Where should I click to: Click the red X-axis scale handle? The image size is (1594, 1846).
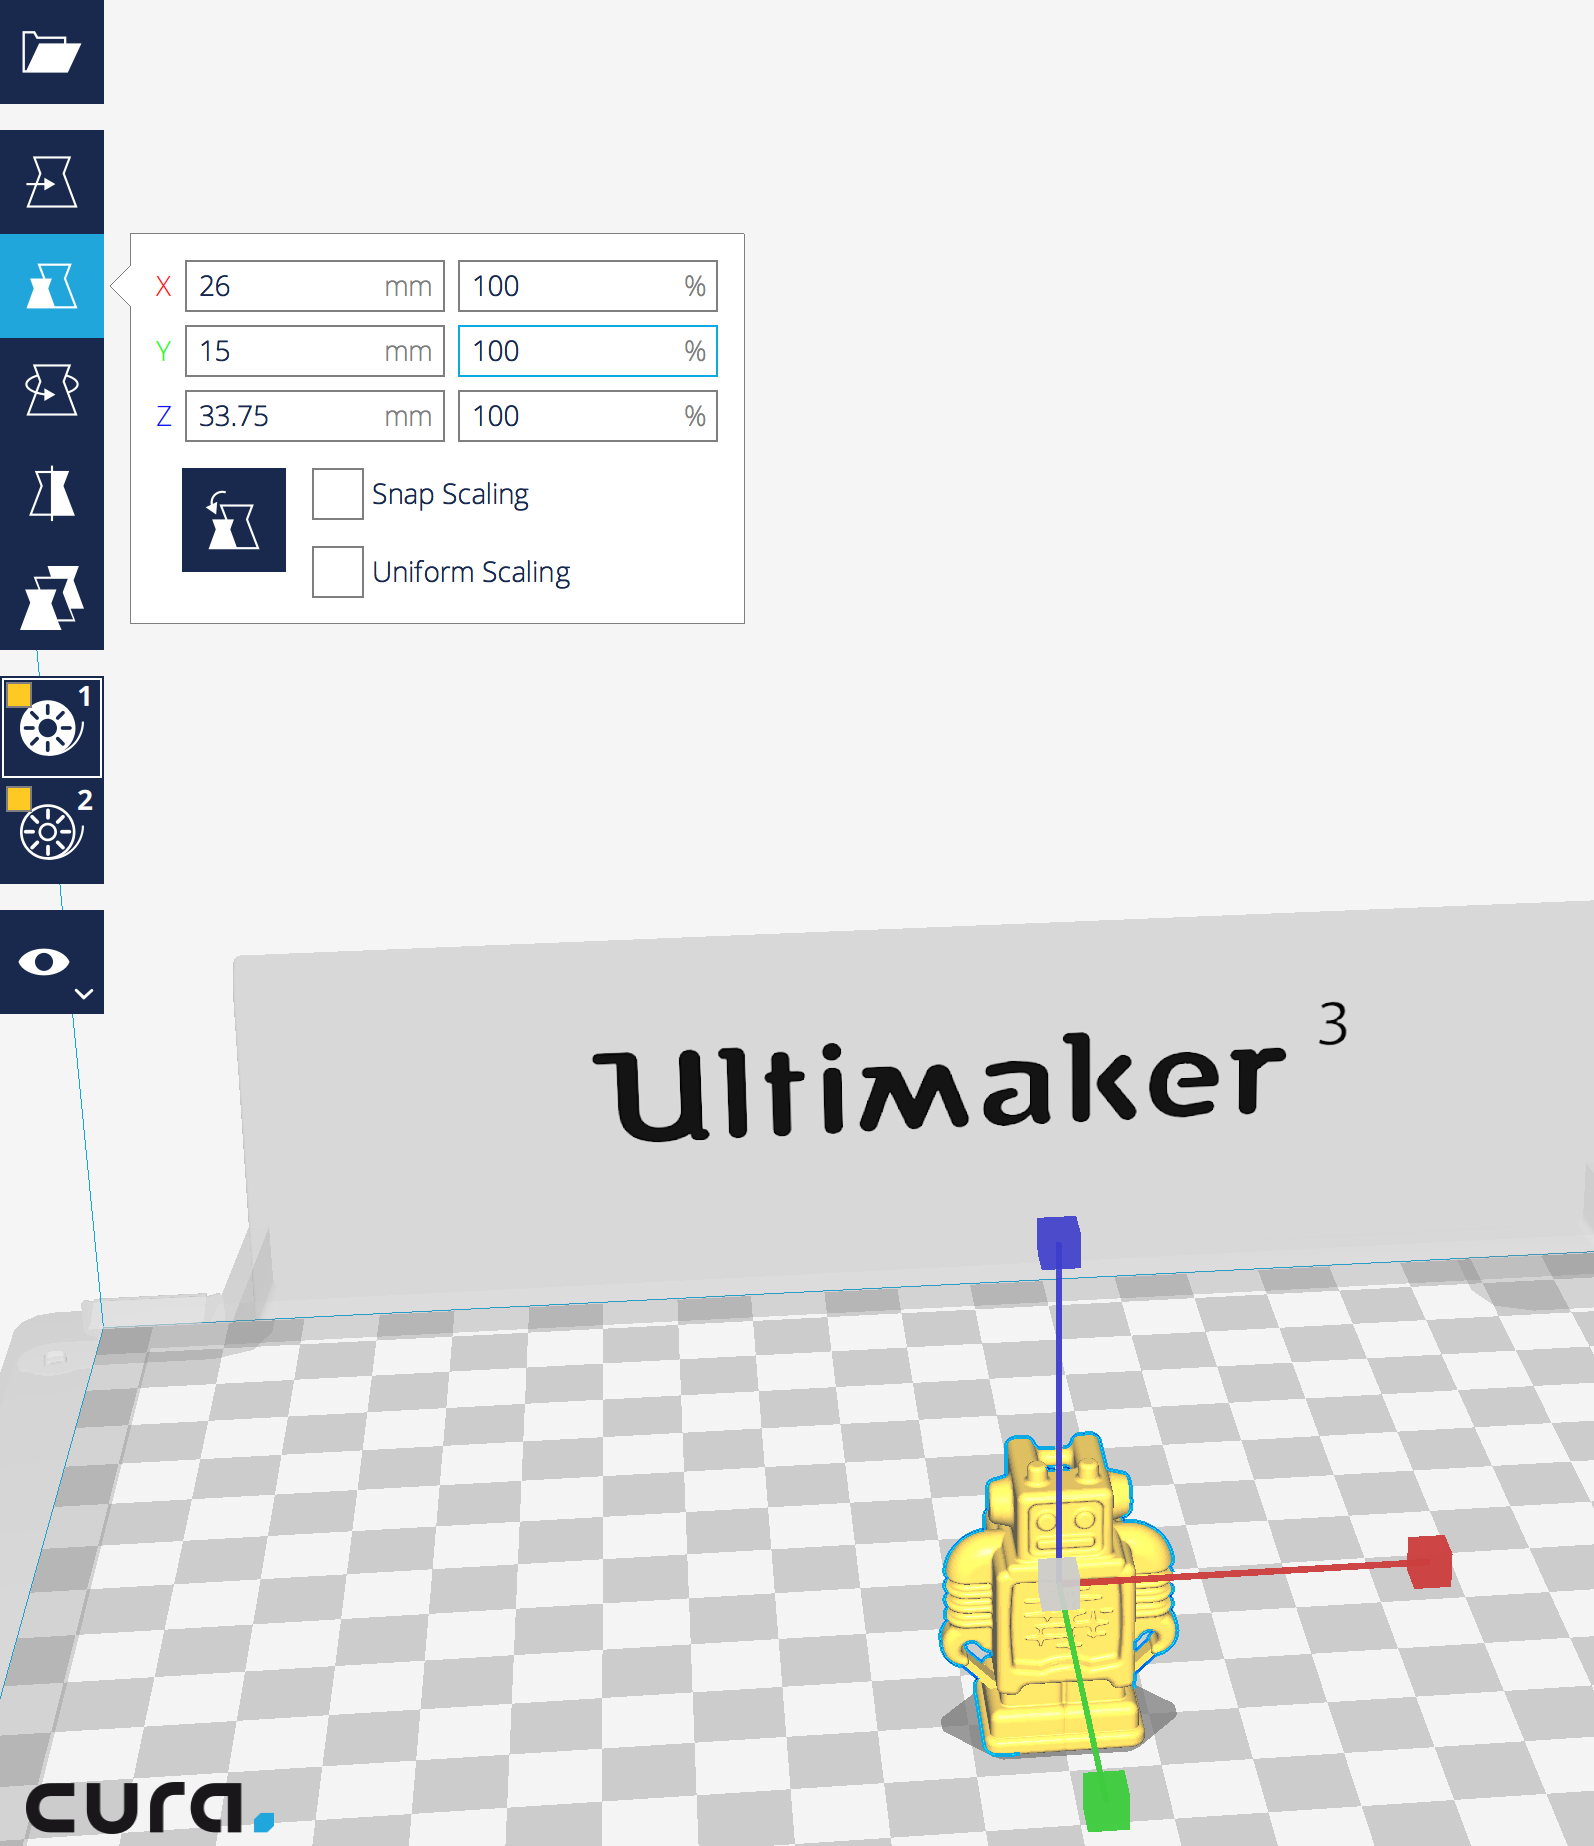1429,1562
